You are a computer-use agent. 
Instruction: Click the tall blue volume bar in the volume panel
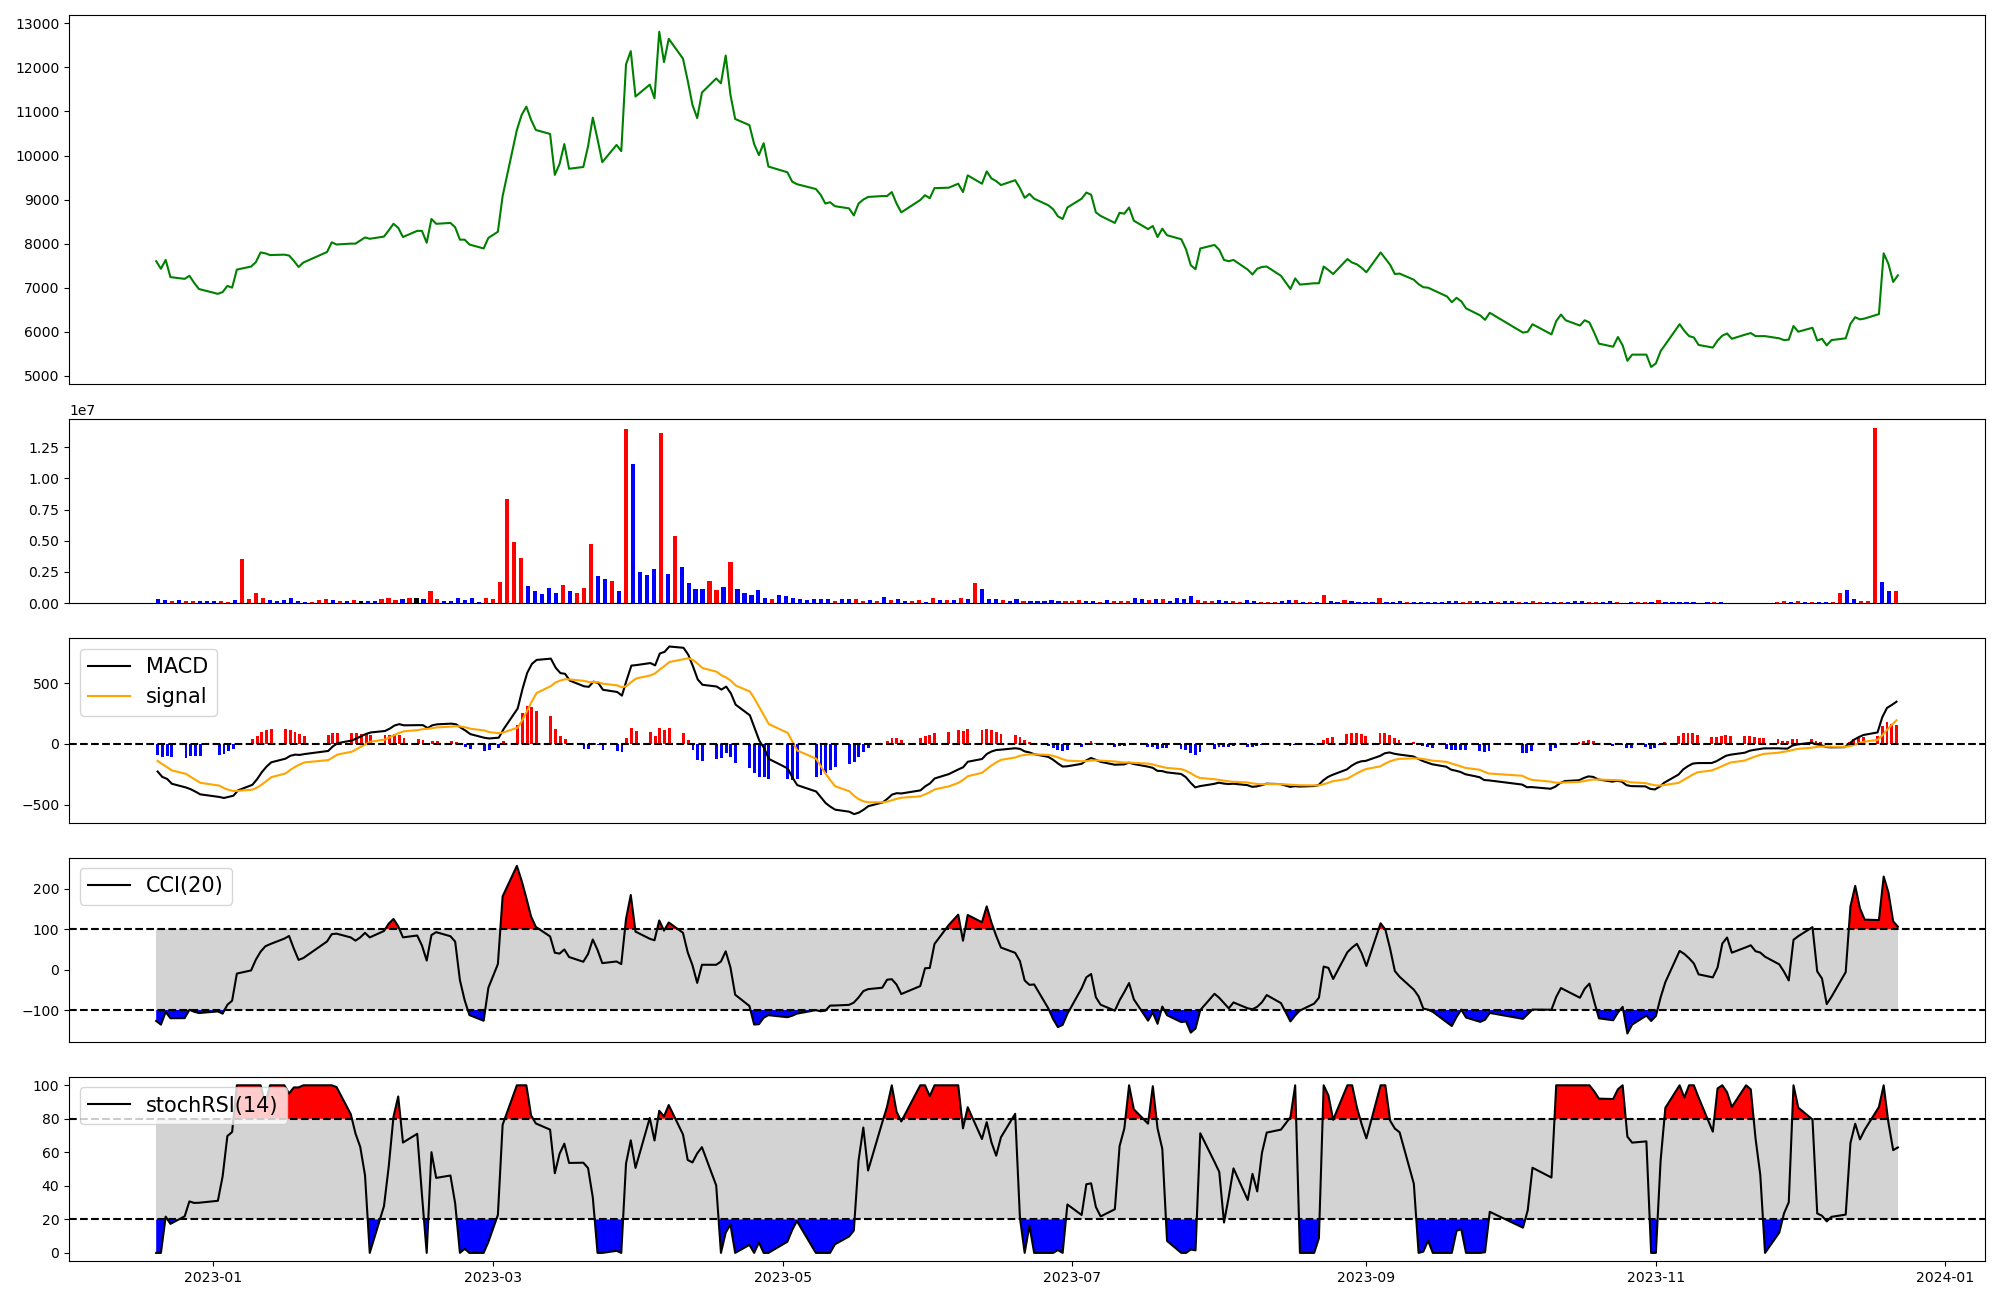pos(633,534)
